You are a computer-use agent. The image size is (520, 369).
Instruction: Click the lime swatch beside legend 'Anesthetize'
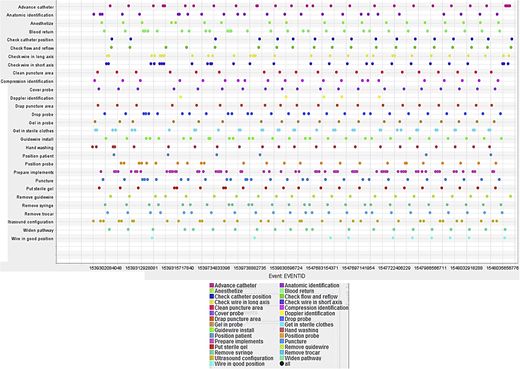click(212, 291)
